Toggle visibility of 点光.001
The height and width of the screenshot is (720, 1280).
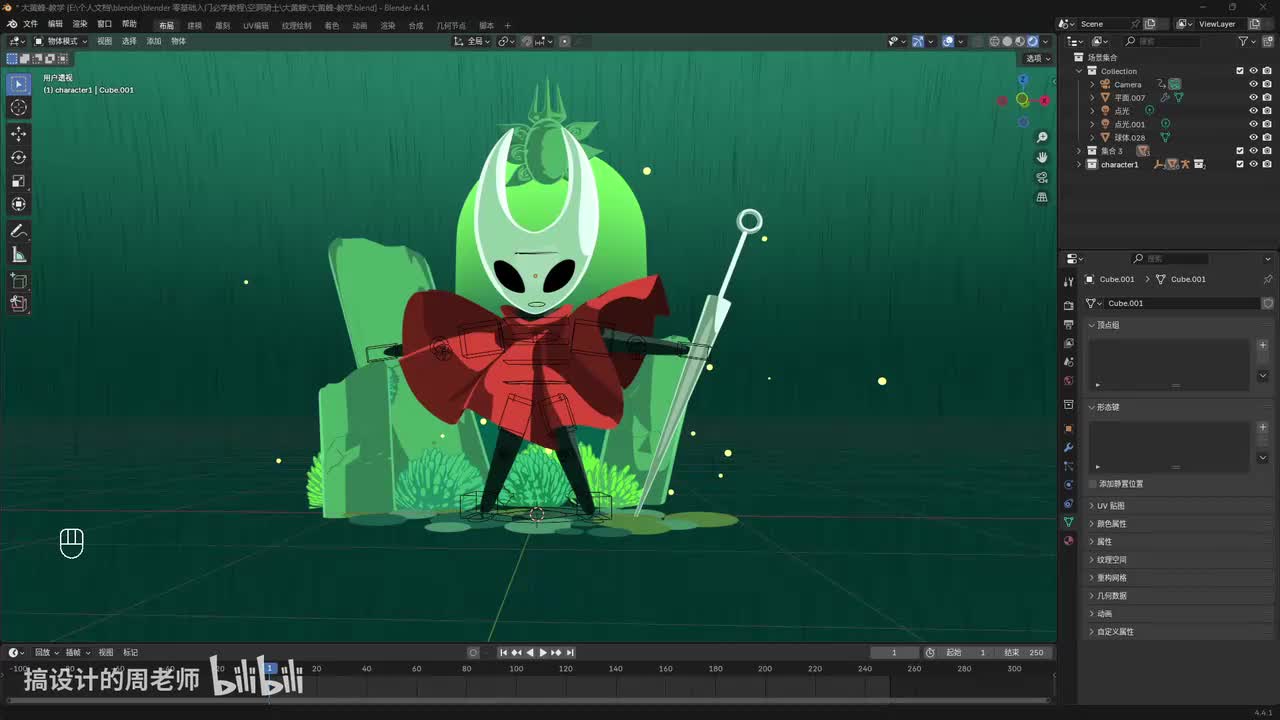tap(1253, 124)
